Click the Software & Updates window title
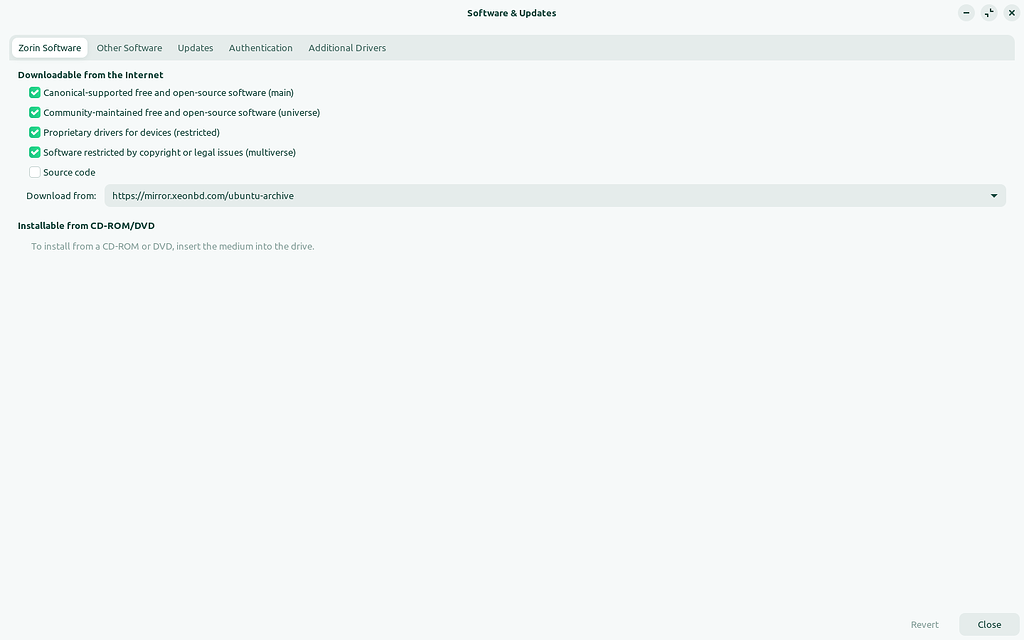The height and width of the screenshot is (640, 1024). tap(511, 13)
